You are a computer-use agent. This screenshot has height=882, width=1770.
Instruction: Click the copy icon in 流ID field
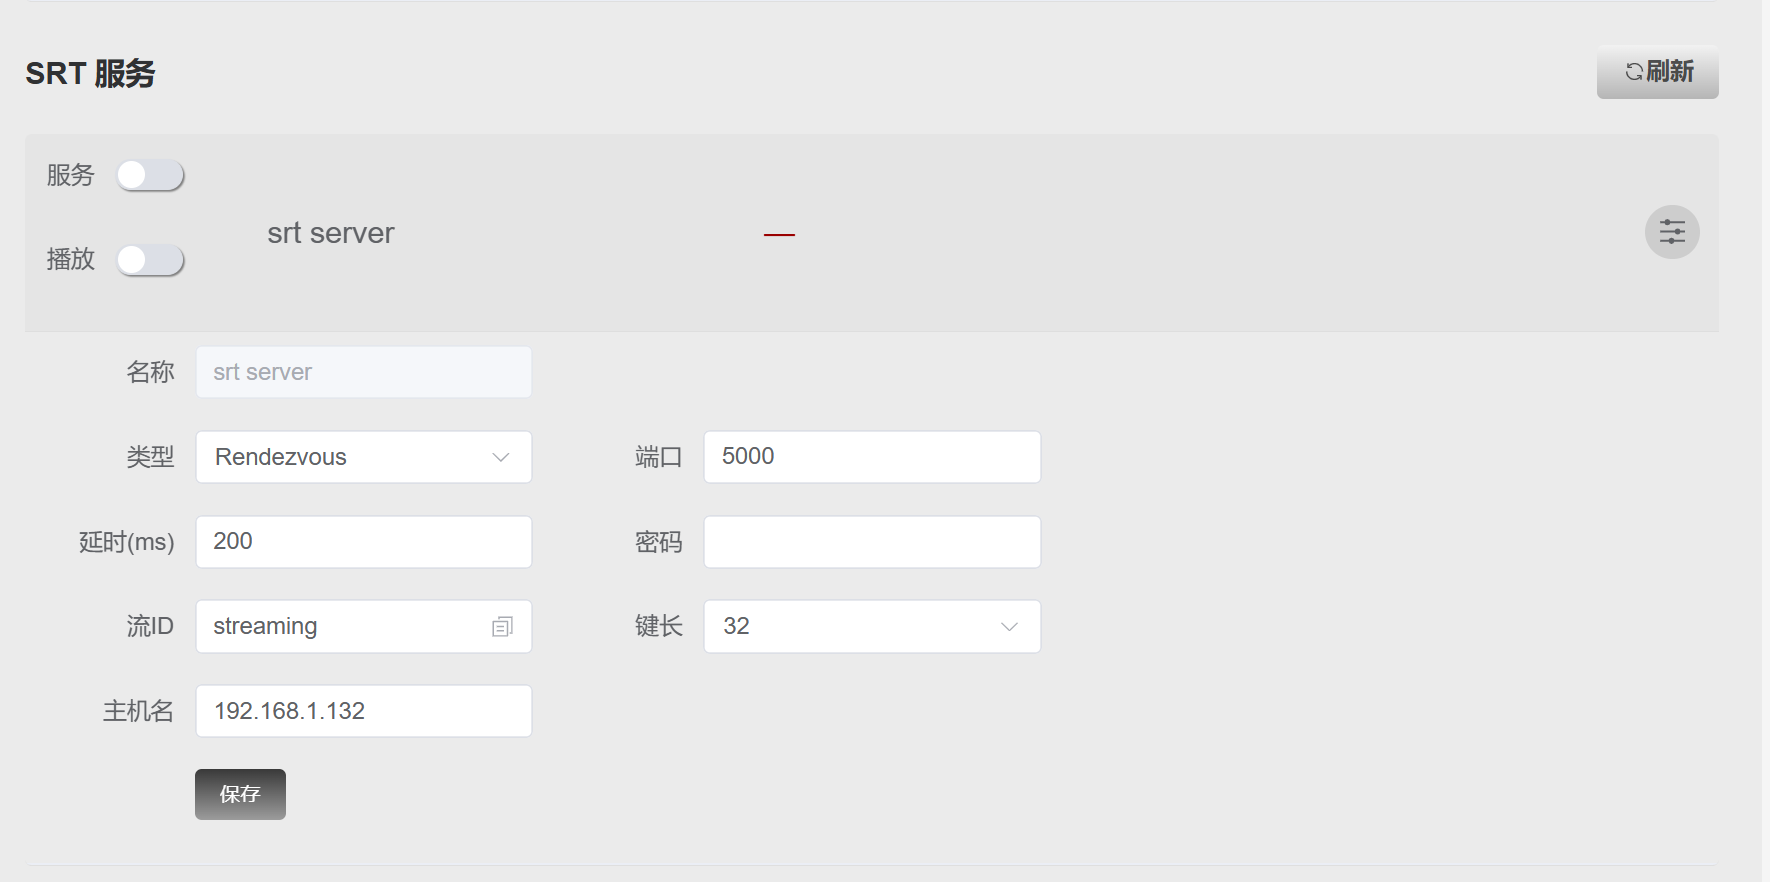coord(502,626)
